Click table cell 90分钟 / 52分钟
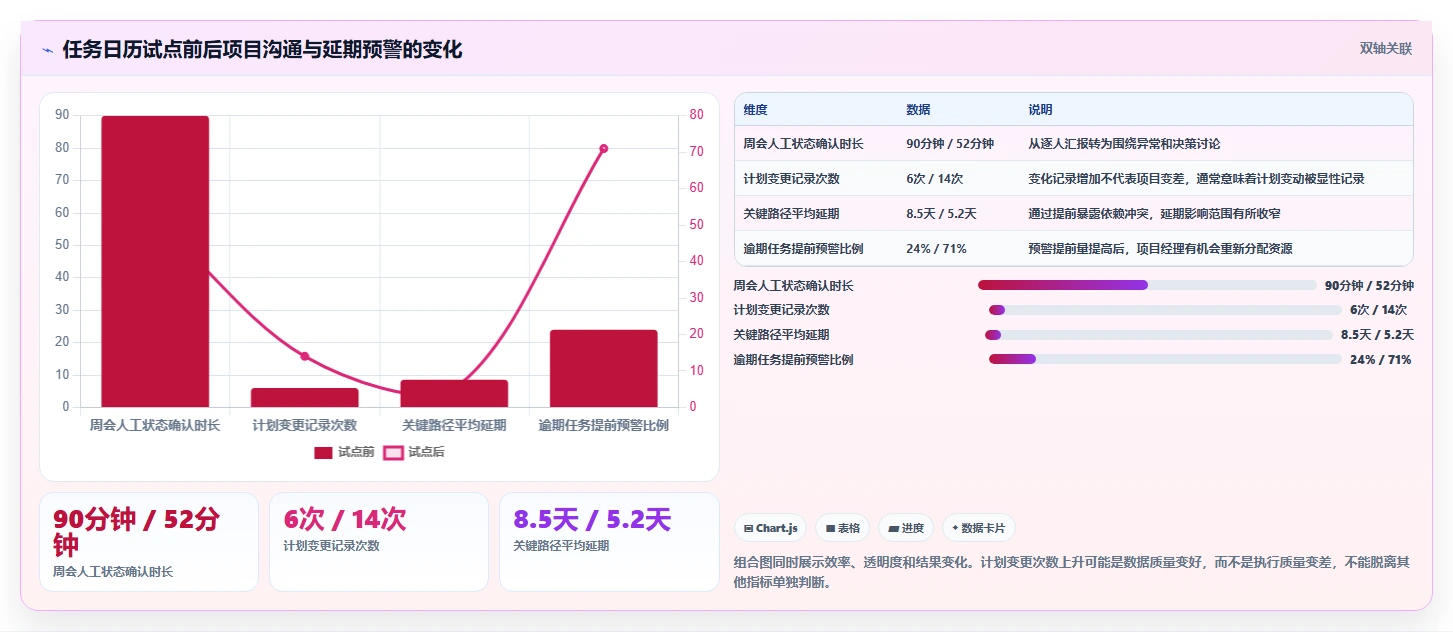This screenshot has width=1453, height=632. click(950, 144)
